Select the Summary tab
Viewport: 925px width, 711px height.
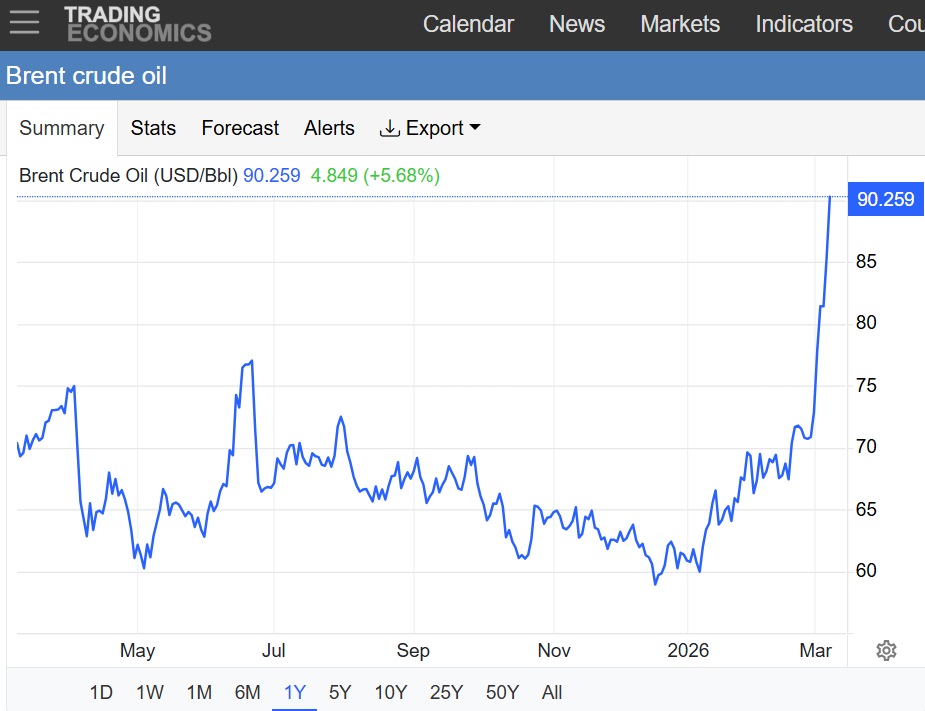pos(61,128)
